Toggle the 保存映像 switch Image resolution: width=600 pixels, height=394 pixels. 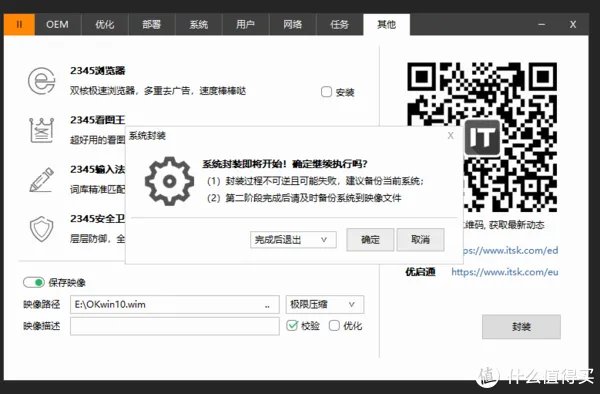pyautogui.click(x=34, y=283)
